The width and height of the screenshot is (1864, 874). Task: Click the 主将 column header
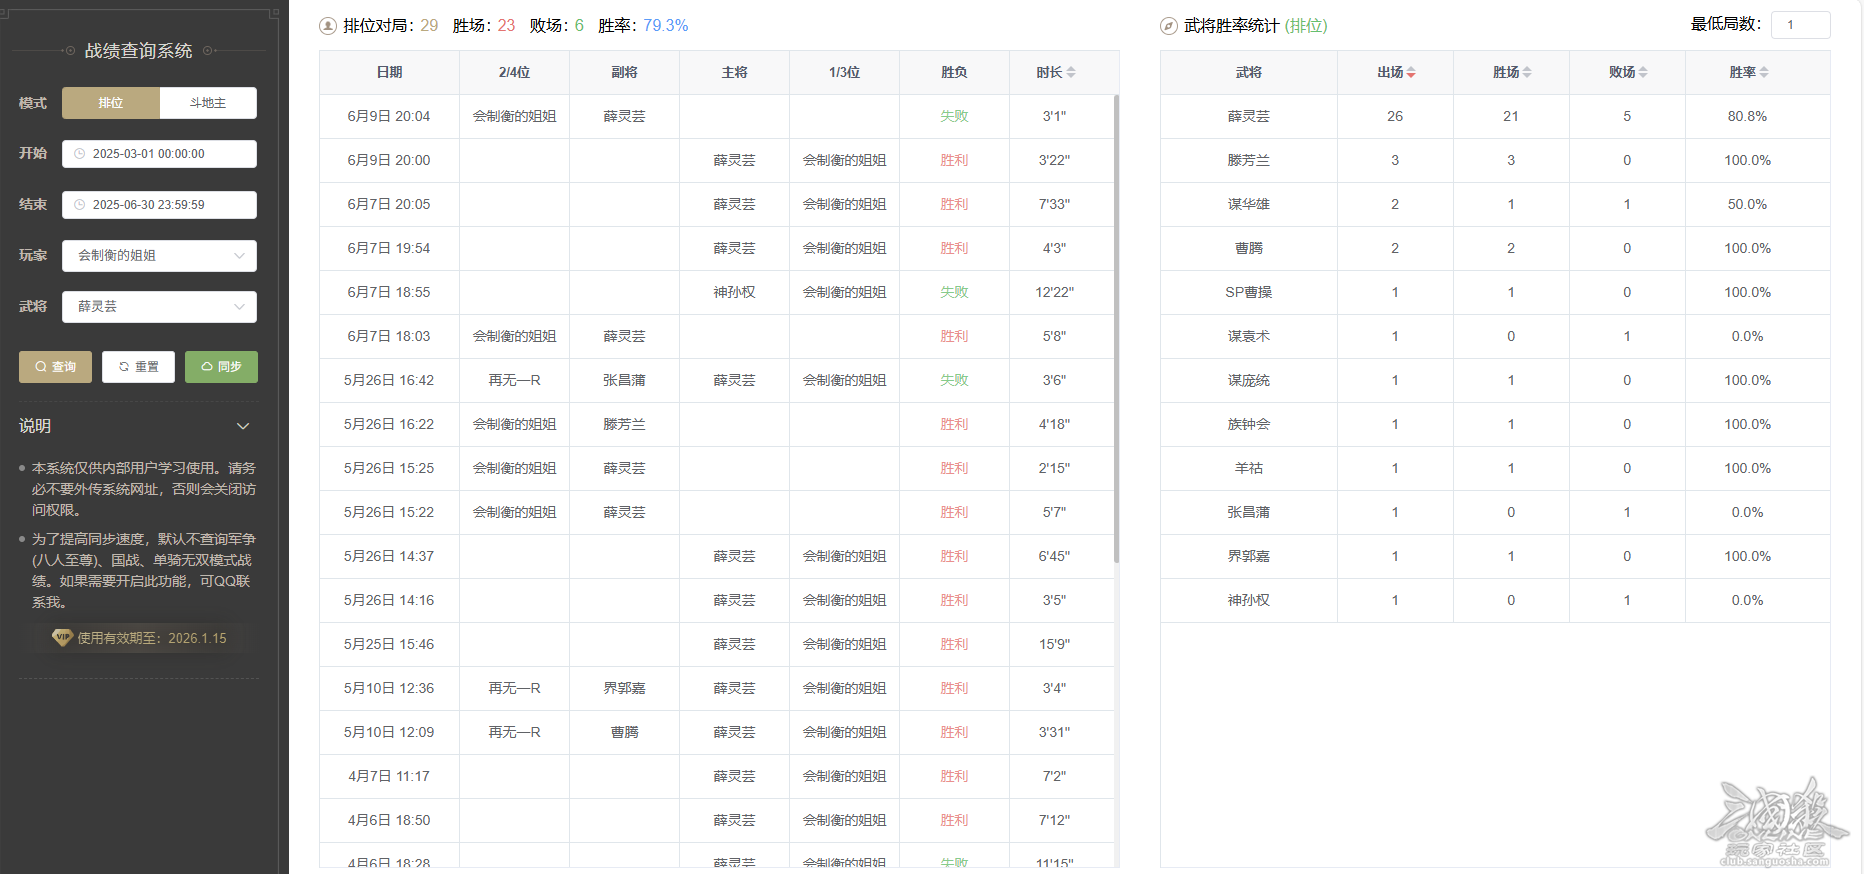point(734,72)
